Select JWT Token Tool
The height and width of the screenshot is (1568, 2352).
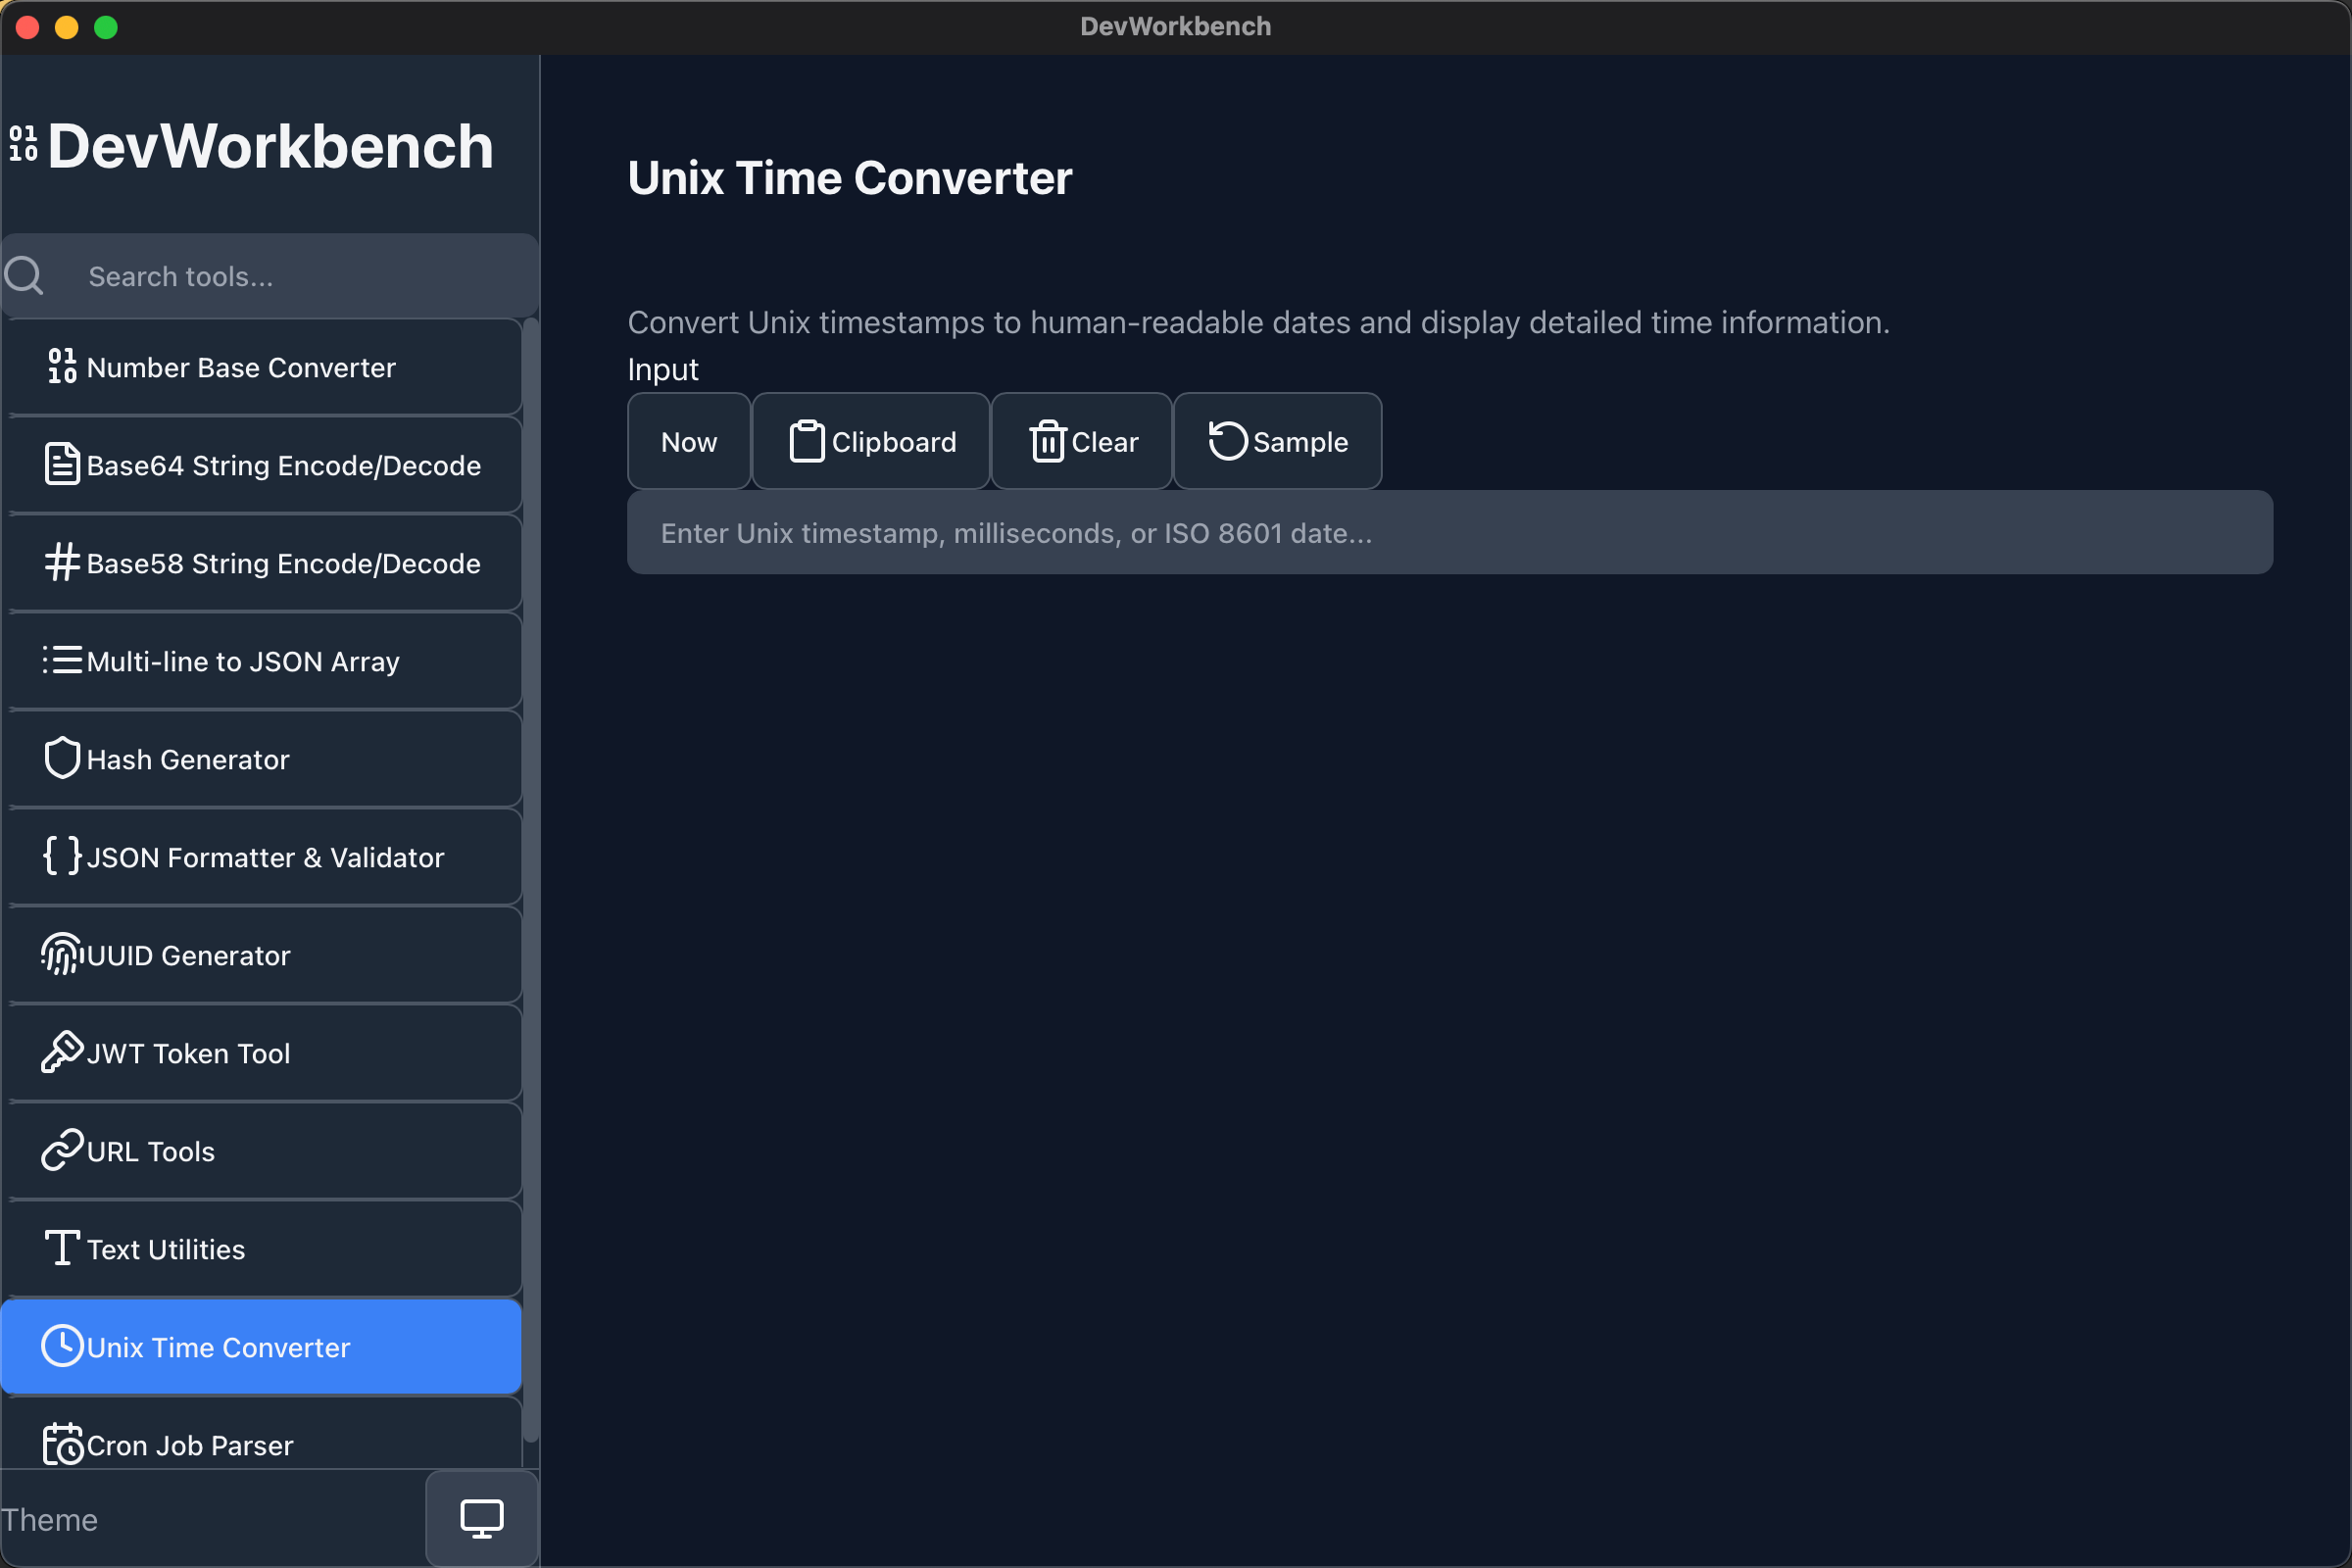click(x=261, y=1053)
